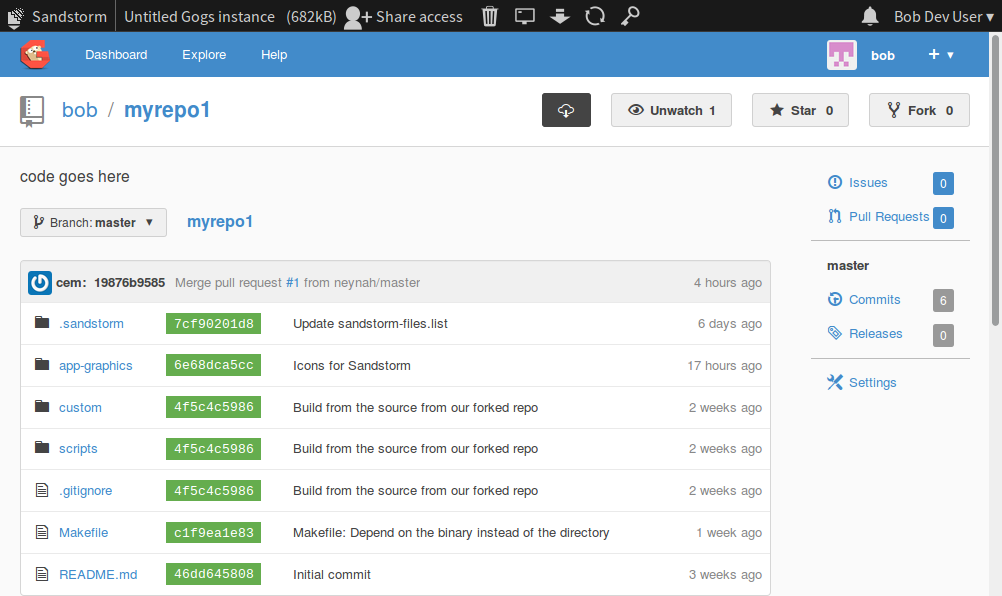Click commit hash 7cf90201d8
Viewport: 1002px width, 596px height.
point(212,323)
